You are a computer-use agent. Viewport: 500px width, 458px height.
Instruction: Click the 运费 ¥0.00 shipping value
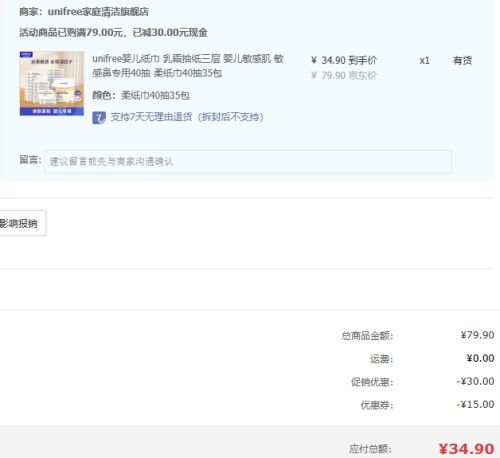coord(480,358)
